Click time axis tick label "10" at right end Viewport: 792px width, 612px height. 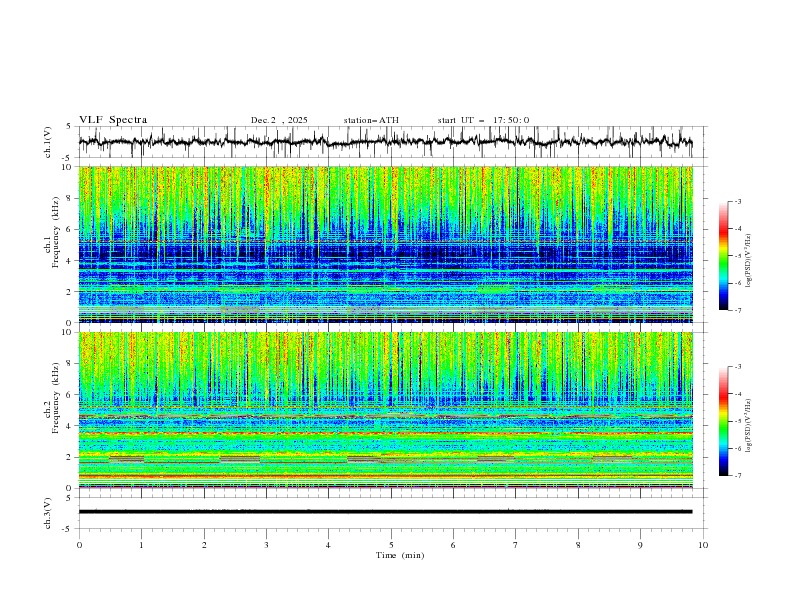tap(703, 545)
